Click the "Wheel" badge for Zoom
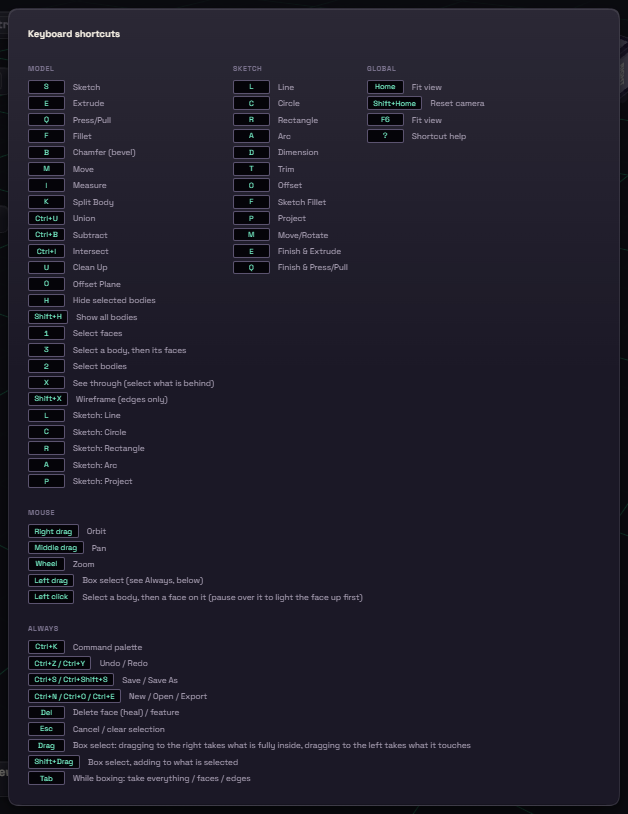Viewport: 628px width, 814px height. pyautogui.click(x=46, y=564)
